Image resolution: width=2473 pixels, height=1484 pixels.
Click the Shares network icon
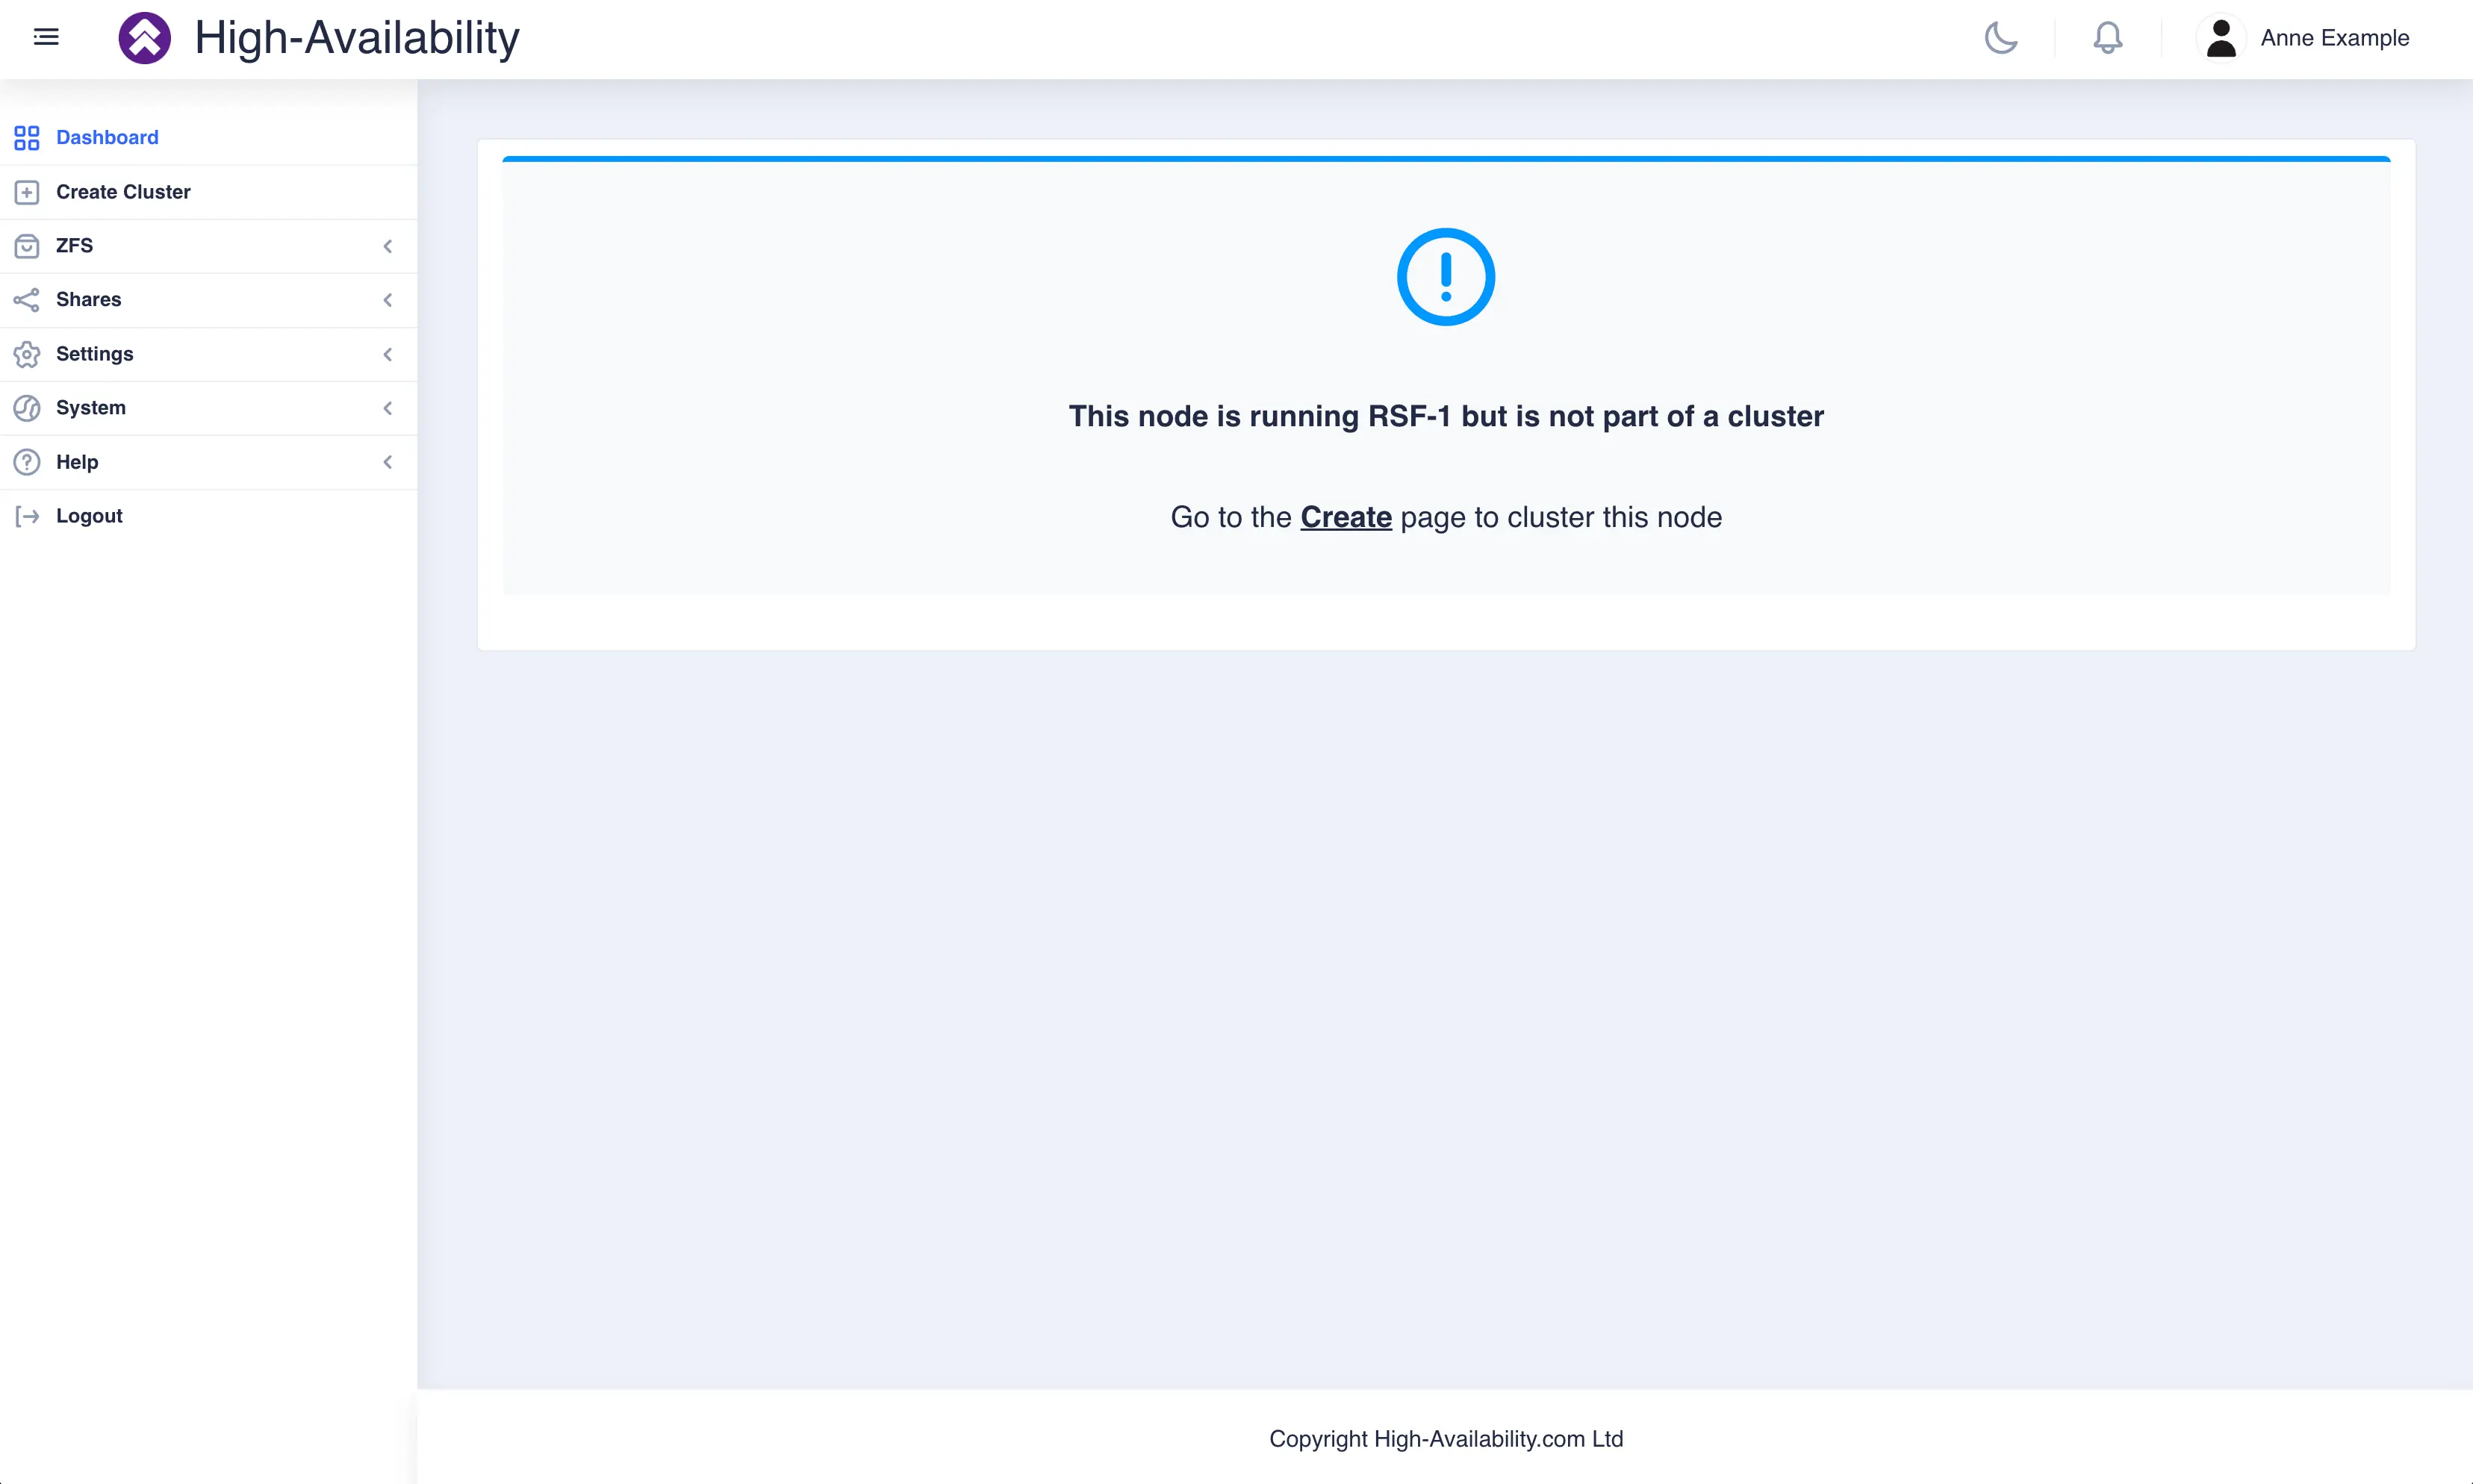click(x=27, y=299)
